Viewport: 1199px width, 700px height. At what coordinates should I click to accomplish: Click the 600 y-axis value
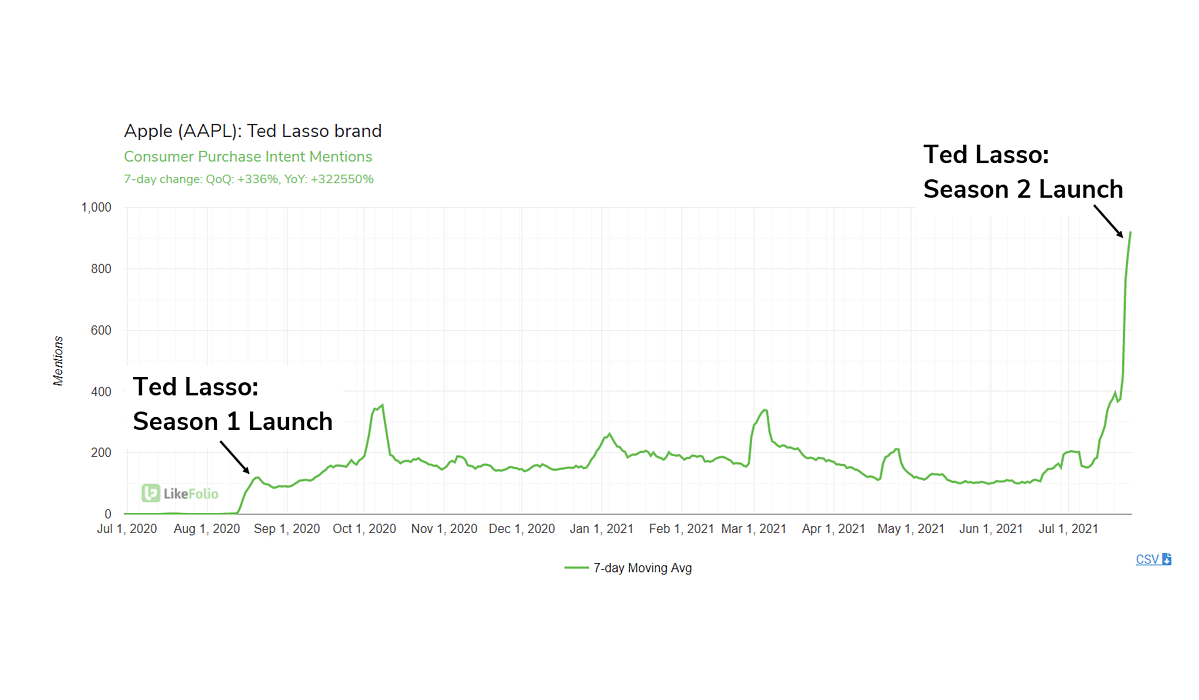coord(101,330)
